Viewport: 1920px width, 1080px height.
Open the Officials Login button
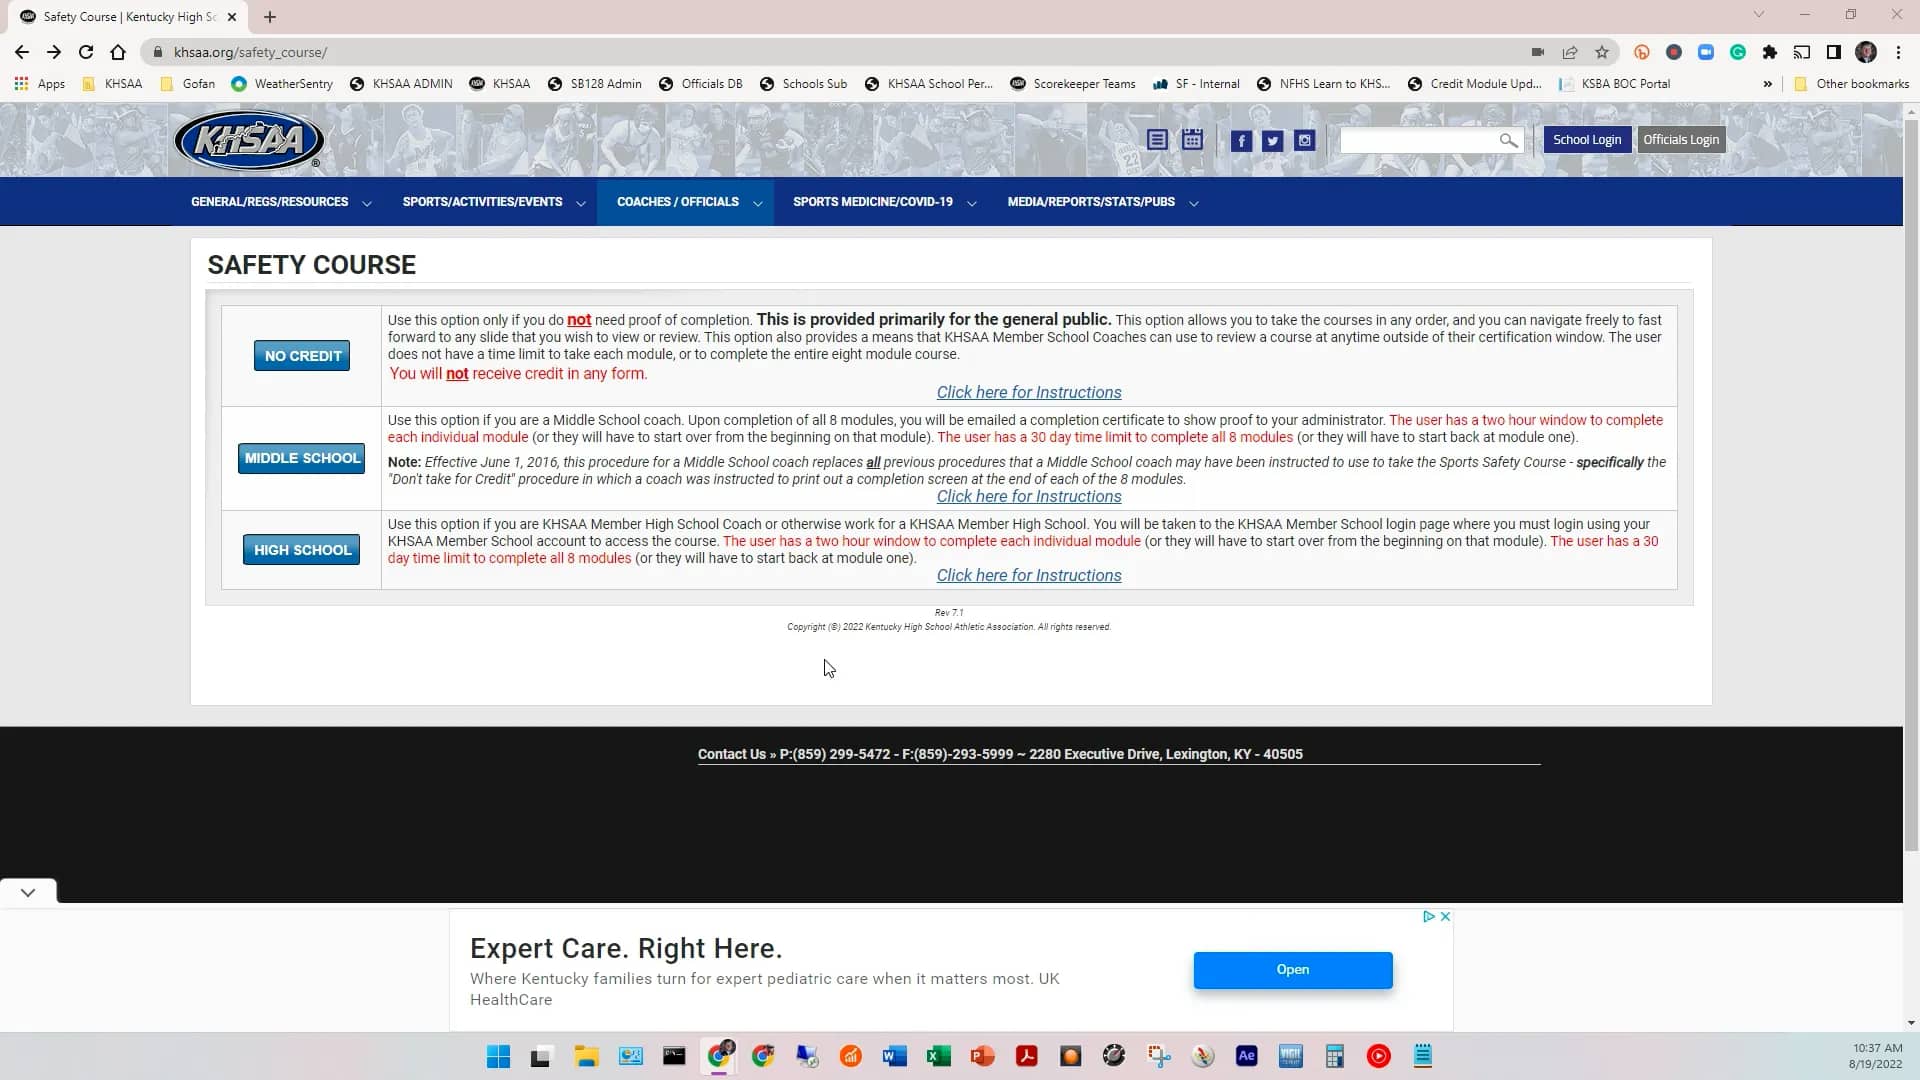point(1681,140)
